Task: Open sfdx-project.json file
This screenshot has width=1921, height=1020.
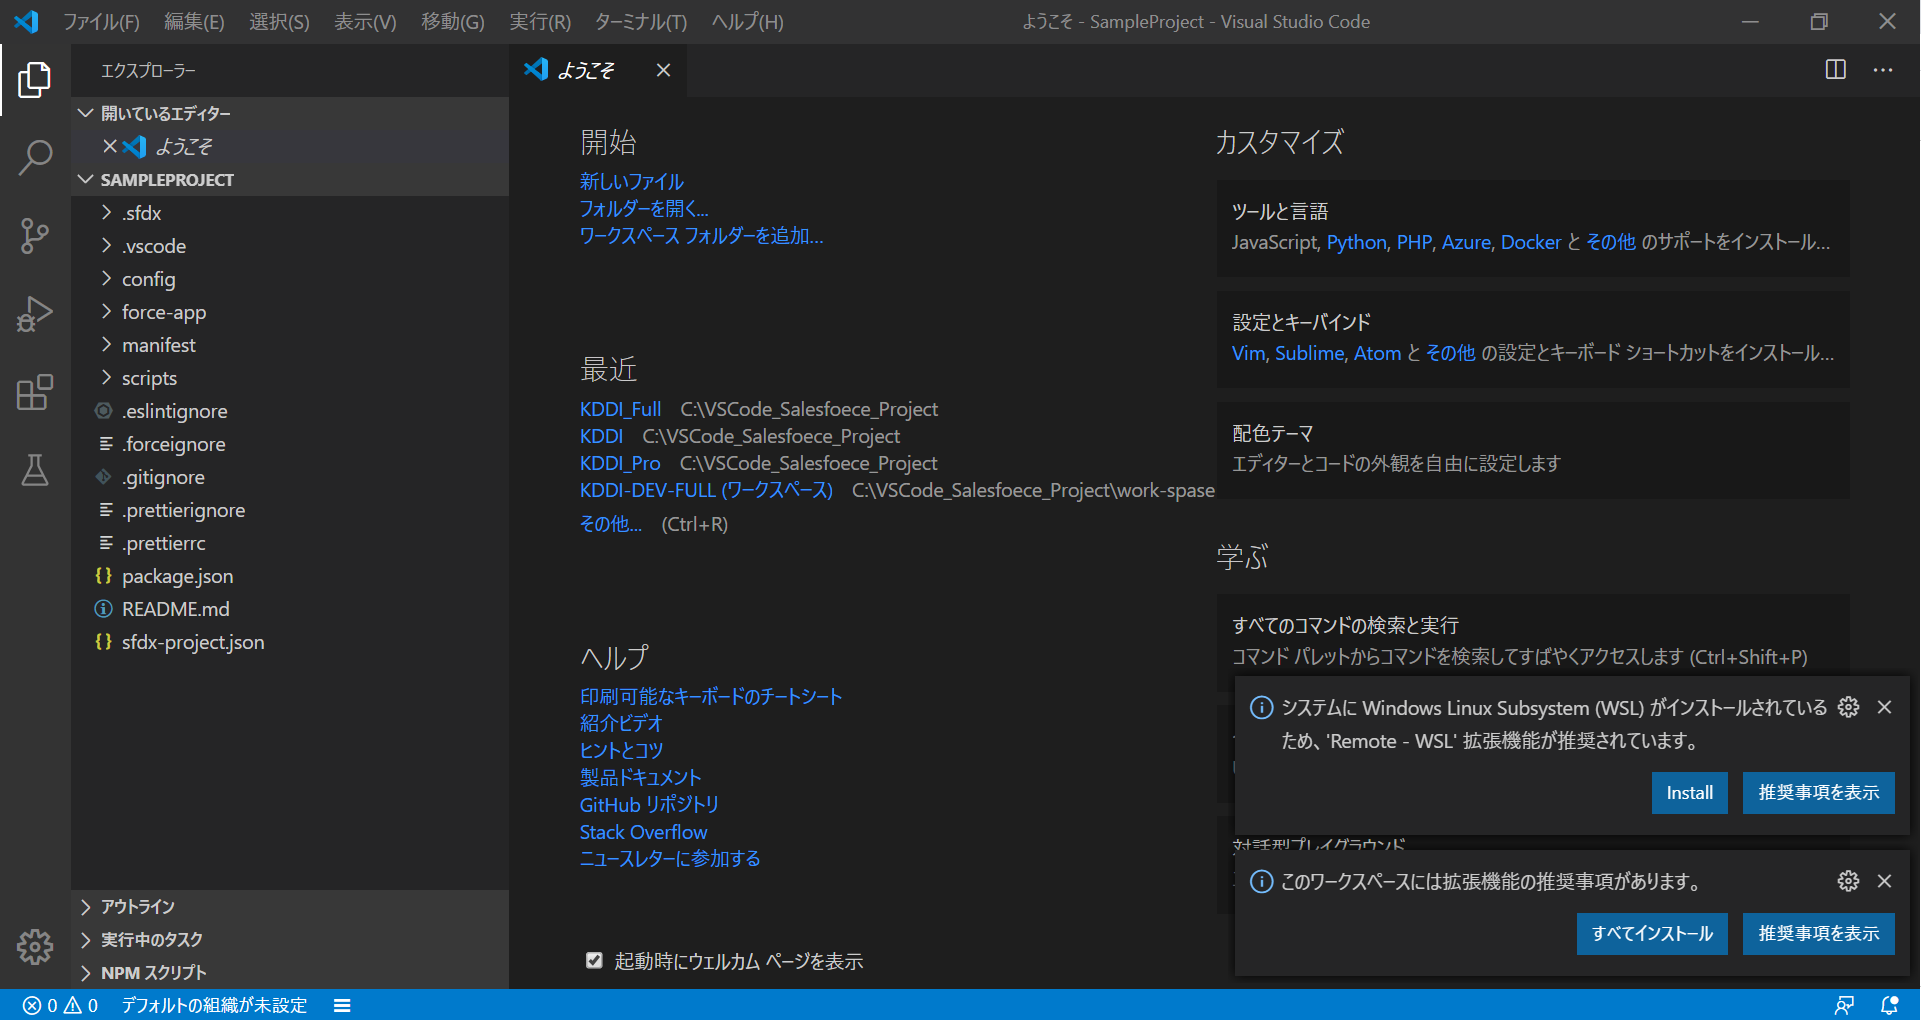Action: pos(290,642)
